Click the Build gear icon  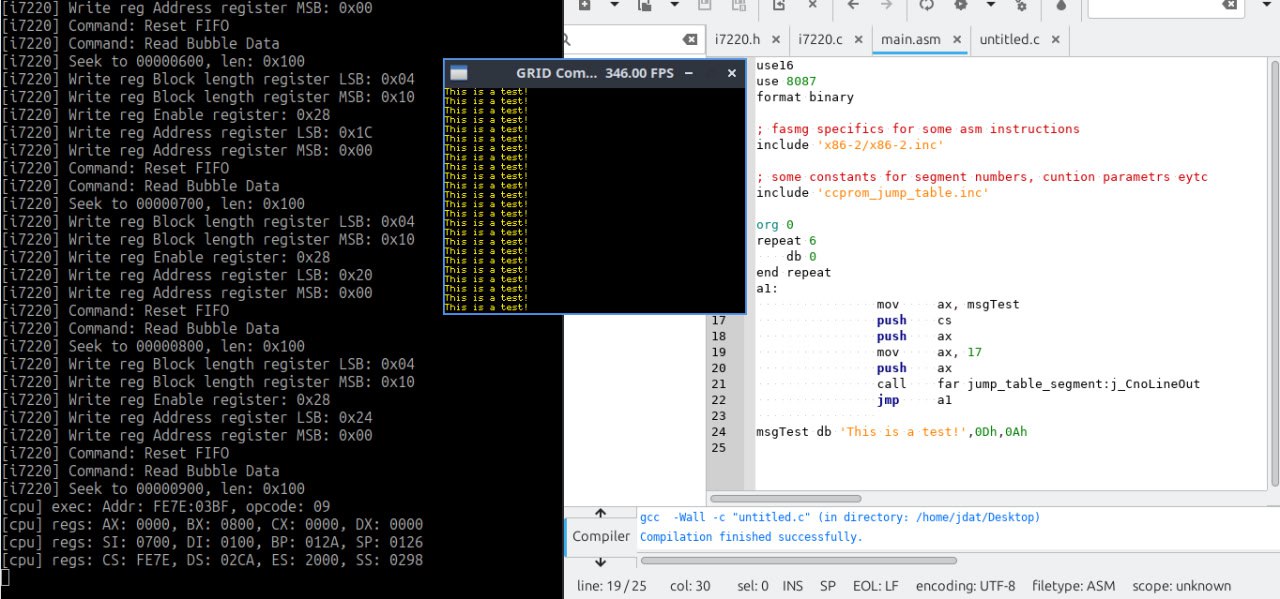click(962, 5)
